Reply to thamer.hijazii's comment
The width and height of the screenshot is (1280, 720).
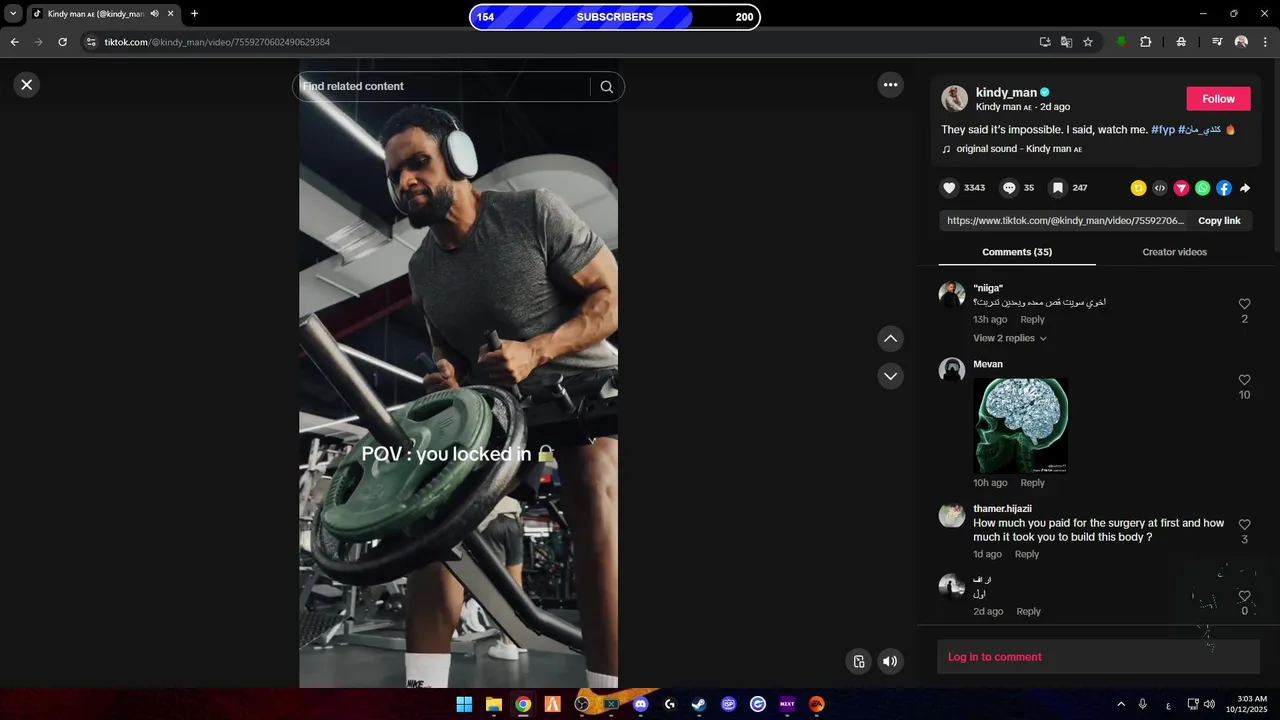pos(1027,554)
